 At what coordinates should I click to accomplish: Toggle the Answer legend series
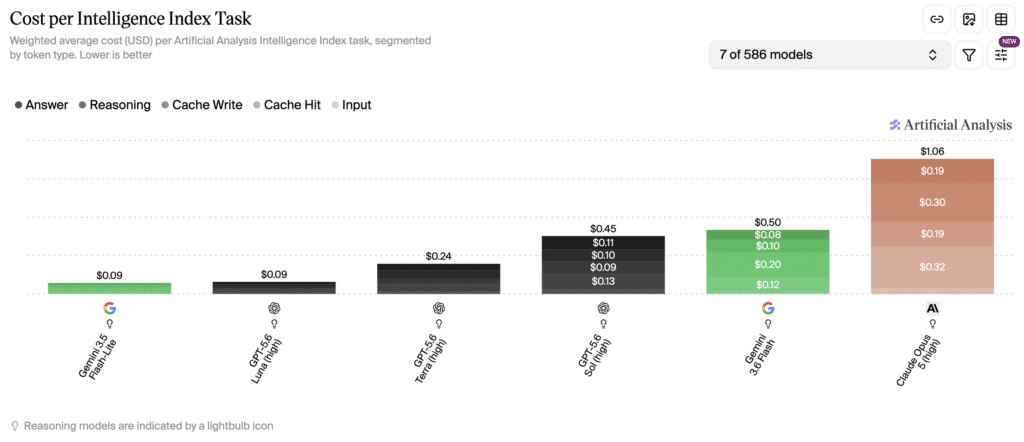pos(41,105)
